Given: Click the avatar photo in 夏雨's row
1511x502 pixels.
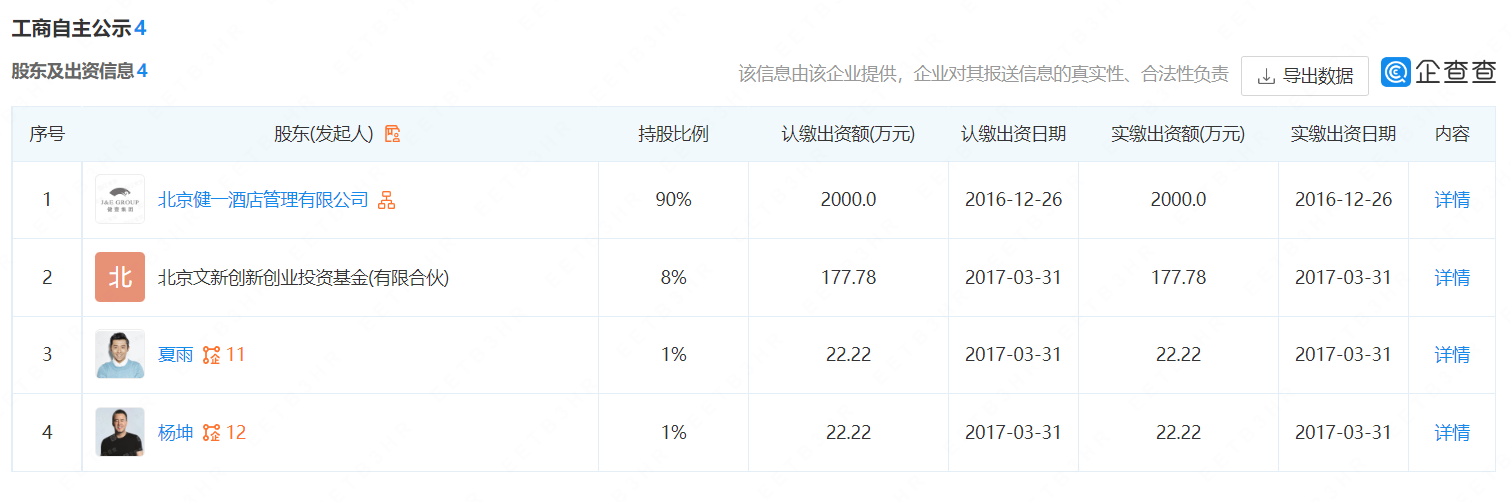Looking at the screenshot, I should (120, 355).
